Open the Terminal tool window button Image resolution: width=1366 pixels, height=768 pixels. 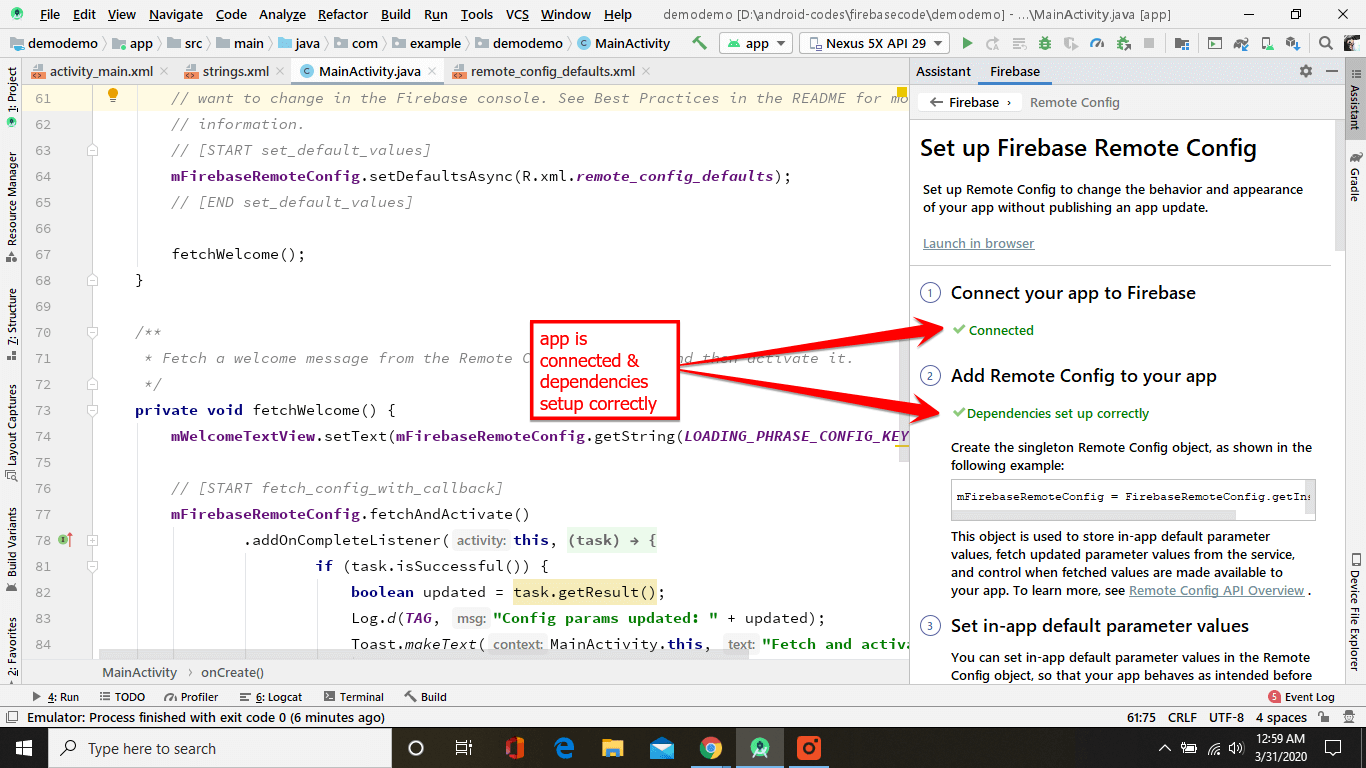[x=354, y=697]
